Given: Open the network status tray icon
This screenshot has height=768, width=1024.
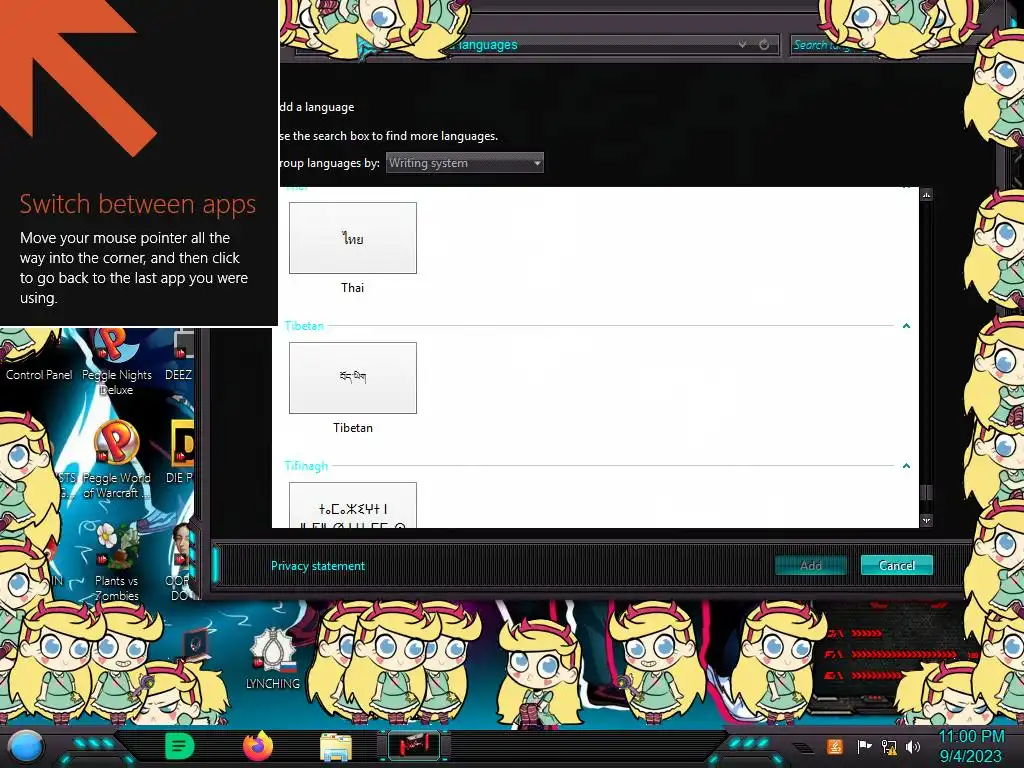Looking at the screenshot, I should pos(889,746).
